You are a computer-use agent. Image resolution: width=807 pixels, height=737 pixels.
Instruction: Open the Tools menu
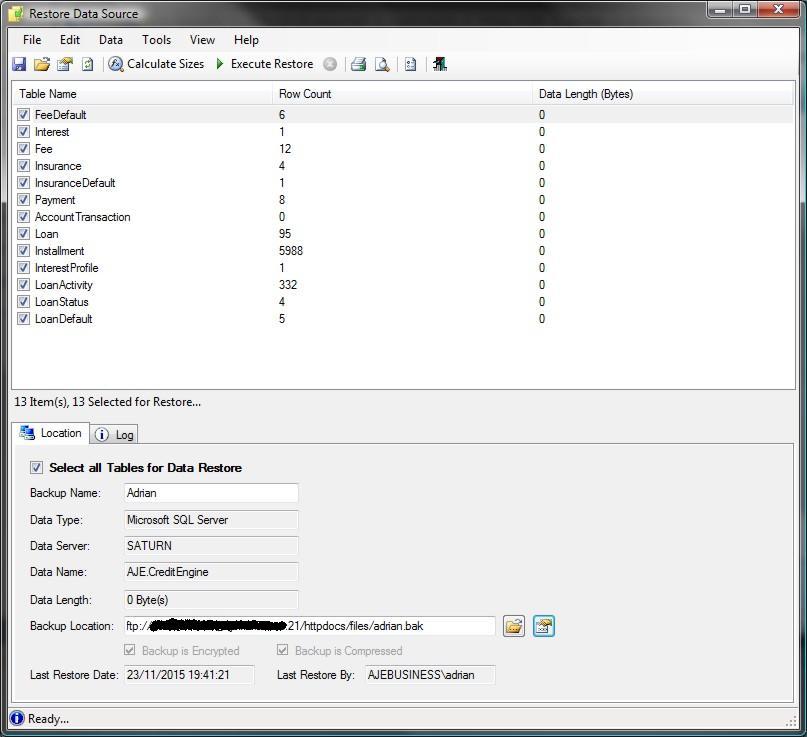[x=156, y=40]
